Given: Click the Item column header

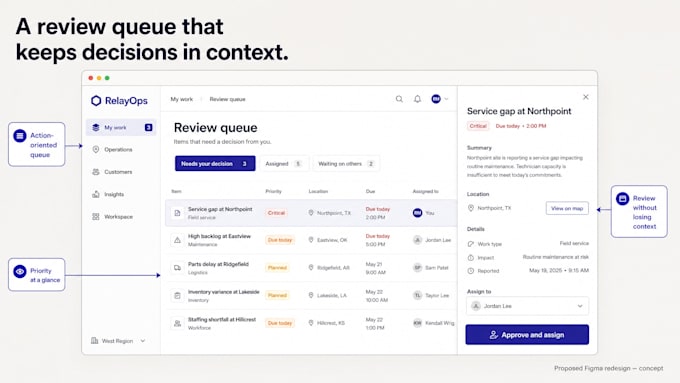Looking at the screenshot, I should pos(176,191).
